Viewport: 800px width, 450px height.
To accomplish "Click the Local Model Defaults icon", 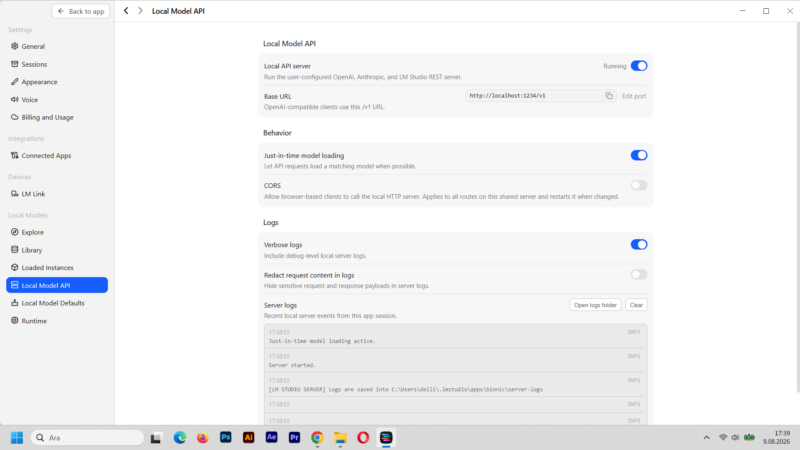I will (x=14, y=303).
